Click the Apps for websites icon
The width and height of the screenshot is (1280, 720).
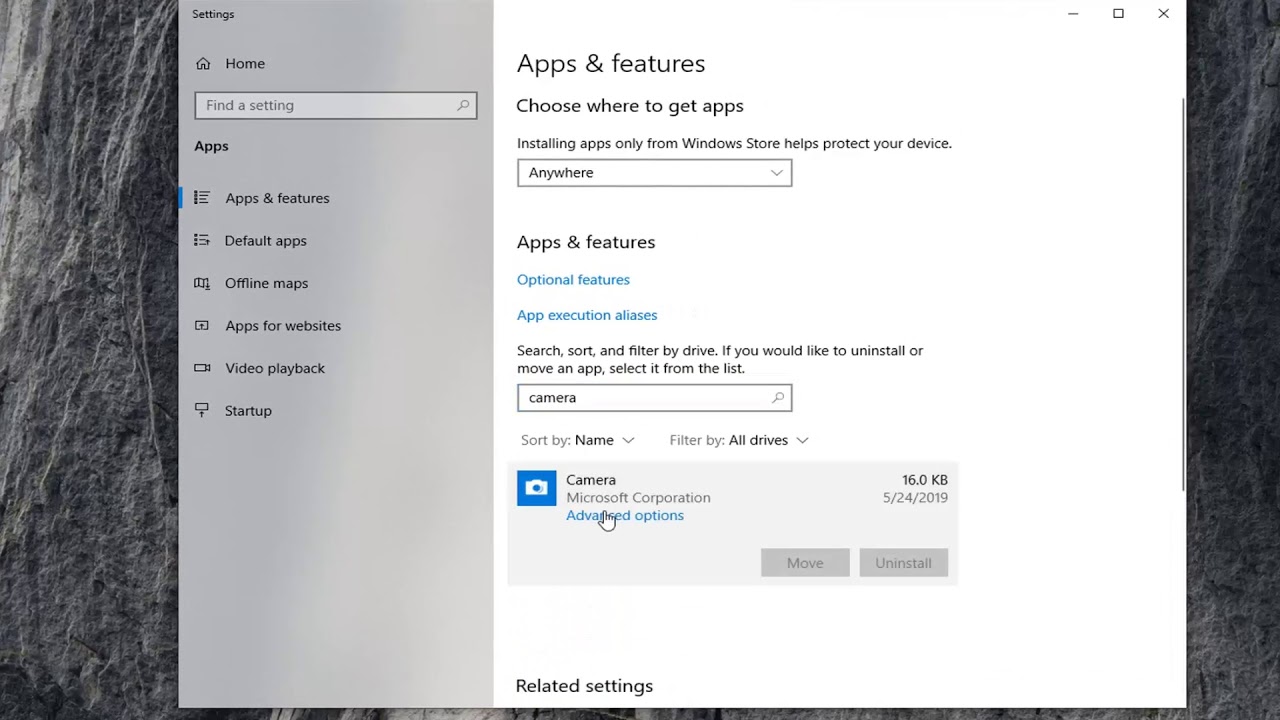pos(202,325)
